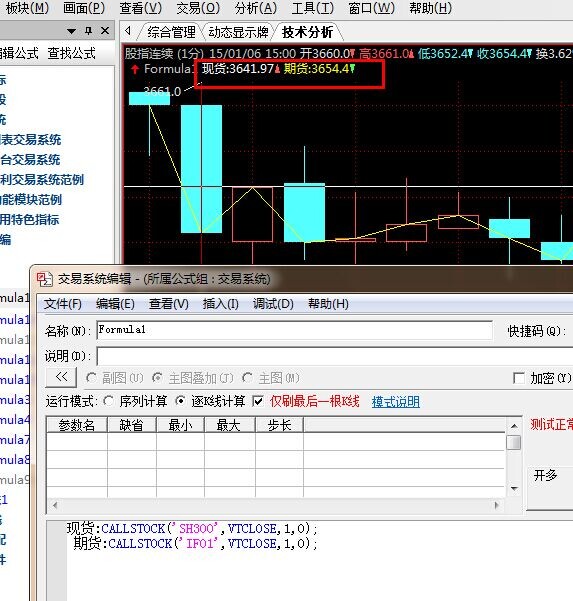The image size is (573, 601).
Task: Open the 查看(V) main menu
Action: coord(140,8)
